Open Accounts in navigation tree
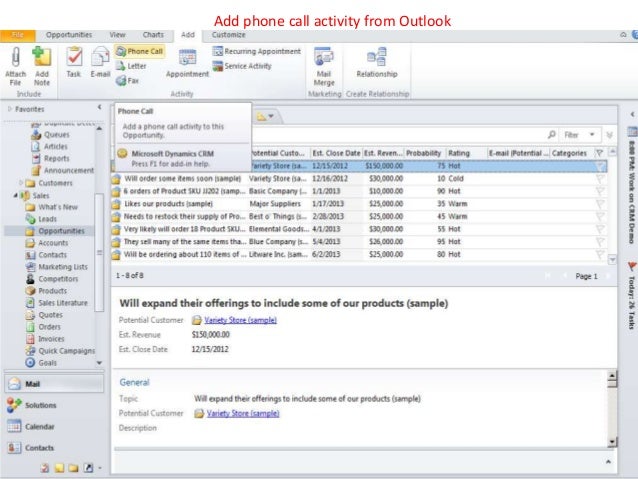The height and width of the screenshot is (479, 638). tap(46, 243)
